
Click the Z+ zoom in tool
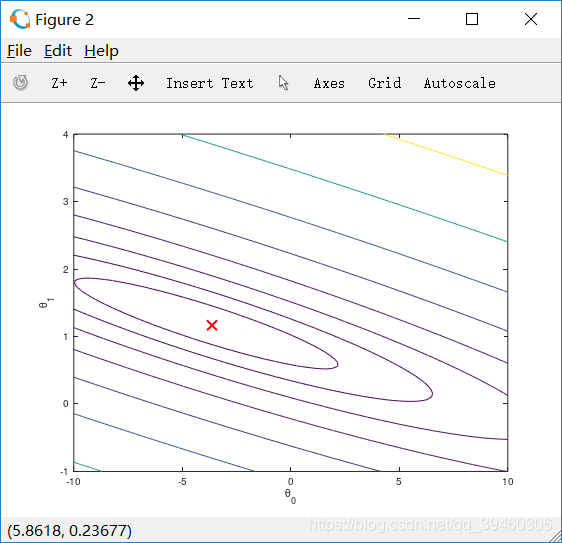pyautogui.click(x=59, y=83)
